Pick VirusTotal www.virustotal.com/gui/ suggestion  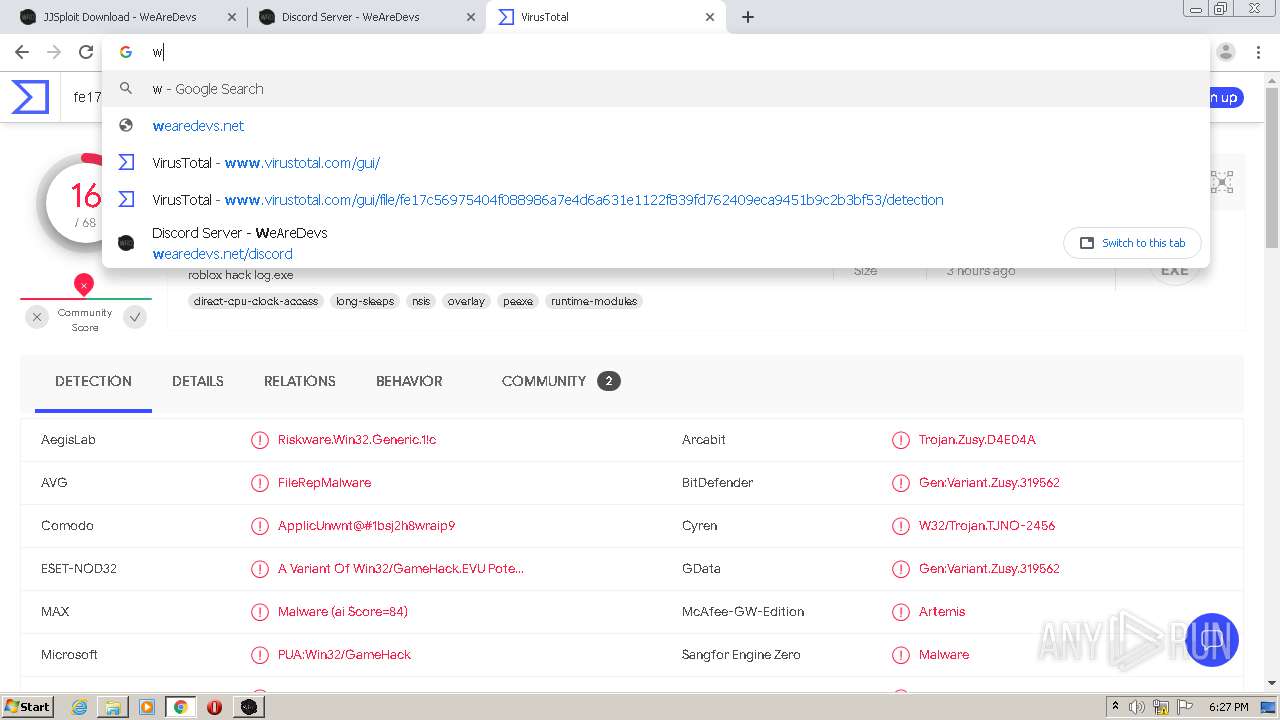click(656, 163)
